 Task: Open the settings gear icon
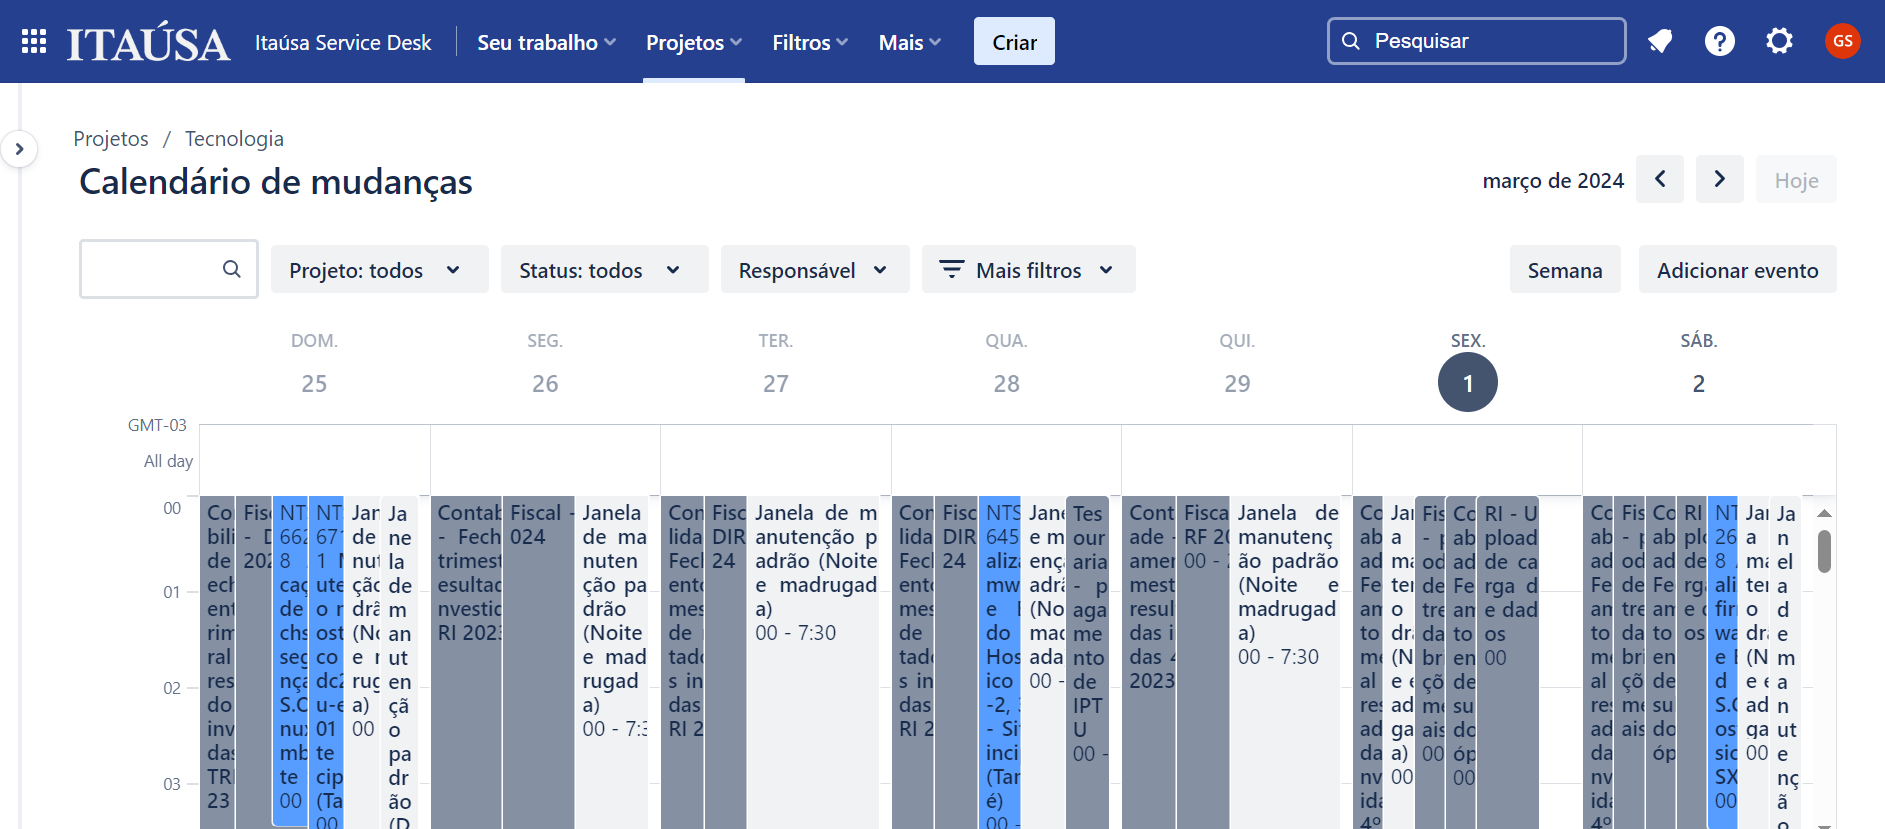1779,41
